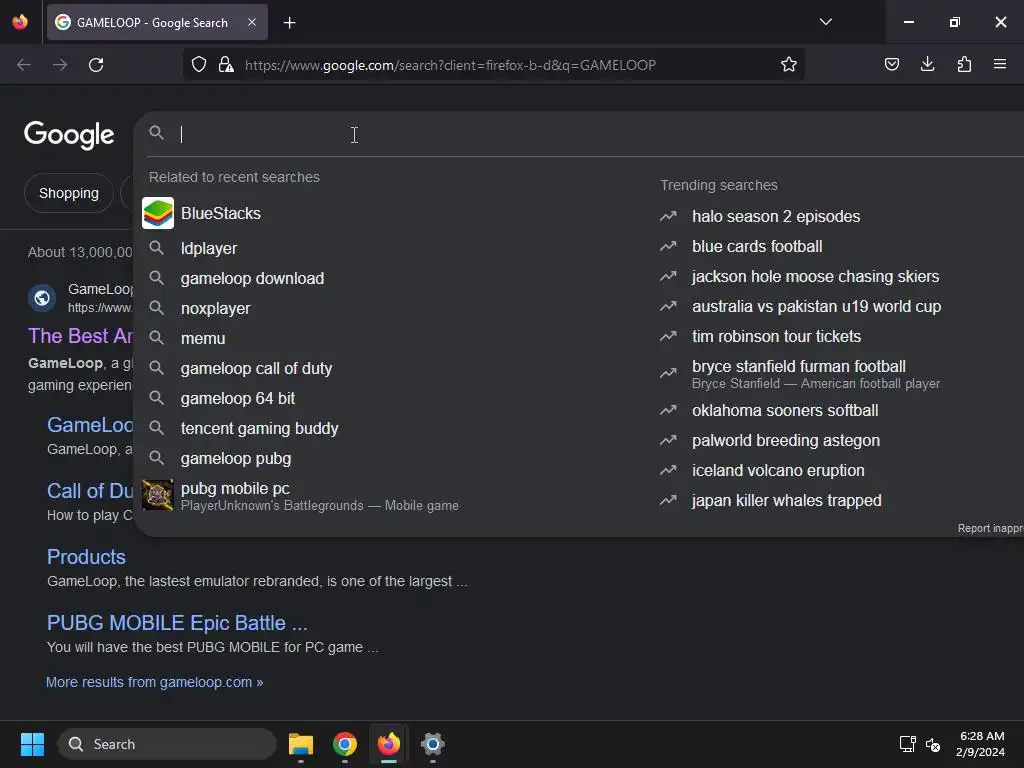Select bryce stanfield furman football
Image resolution: width=1024 pixels, height=768 pixels.
799,366
